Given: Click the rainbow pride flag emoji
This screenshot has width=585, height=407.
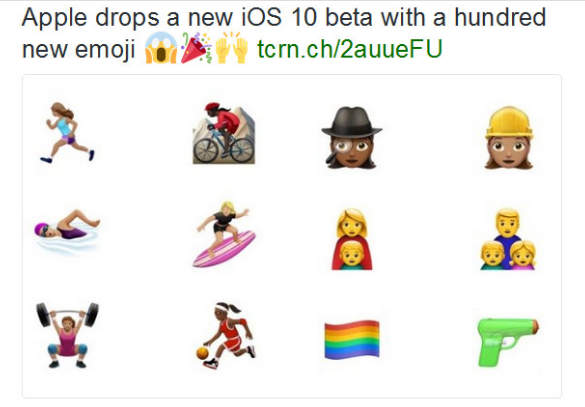Looking at the screenshot, I should coord(352,339).
